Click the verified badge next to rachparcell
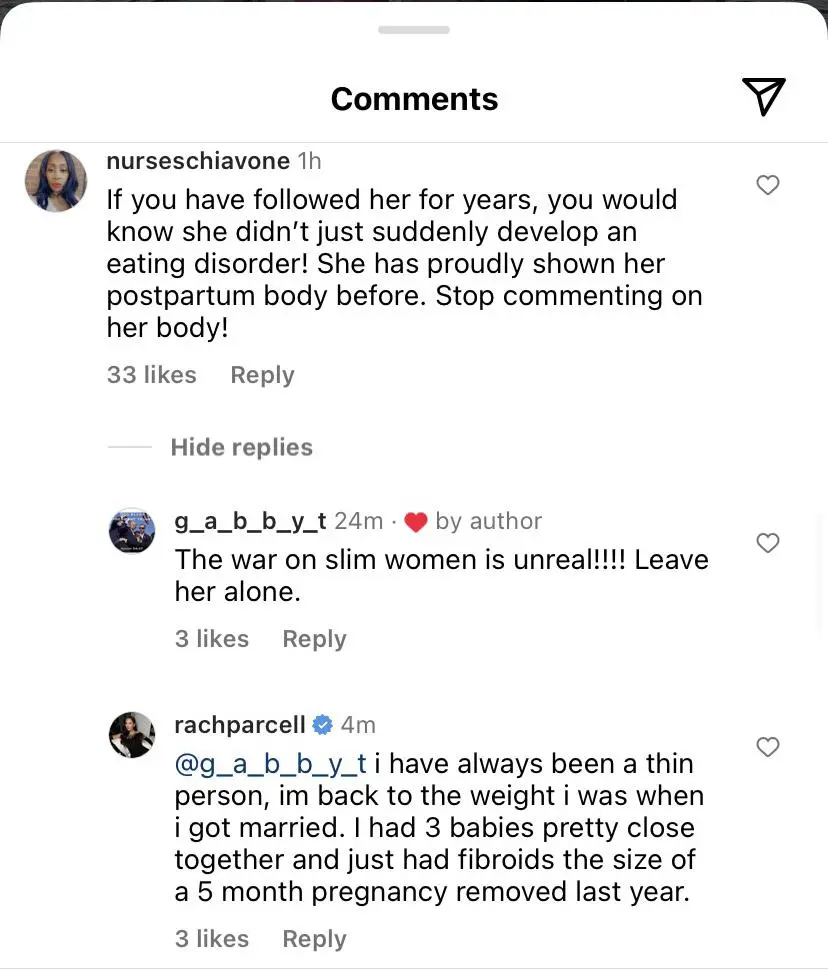 pyautogui.click(x=322, y=724)
